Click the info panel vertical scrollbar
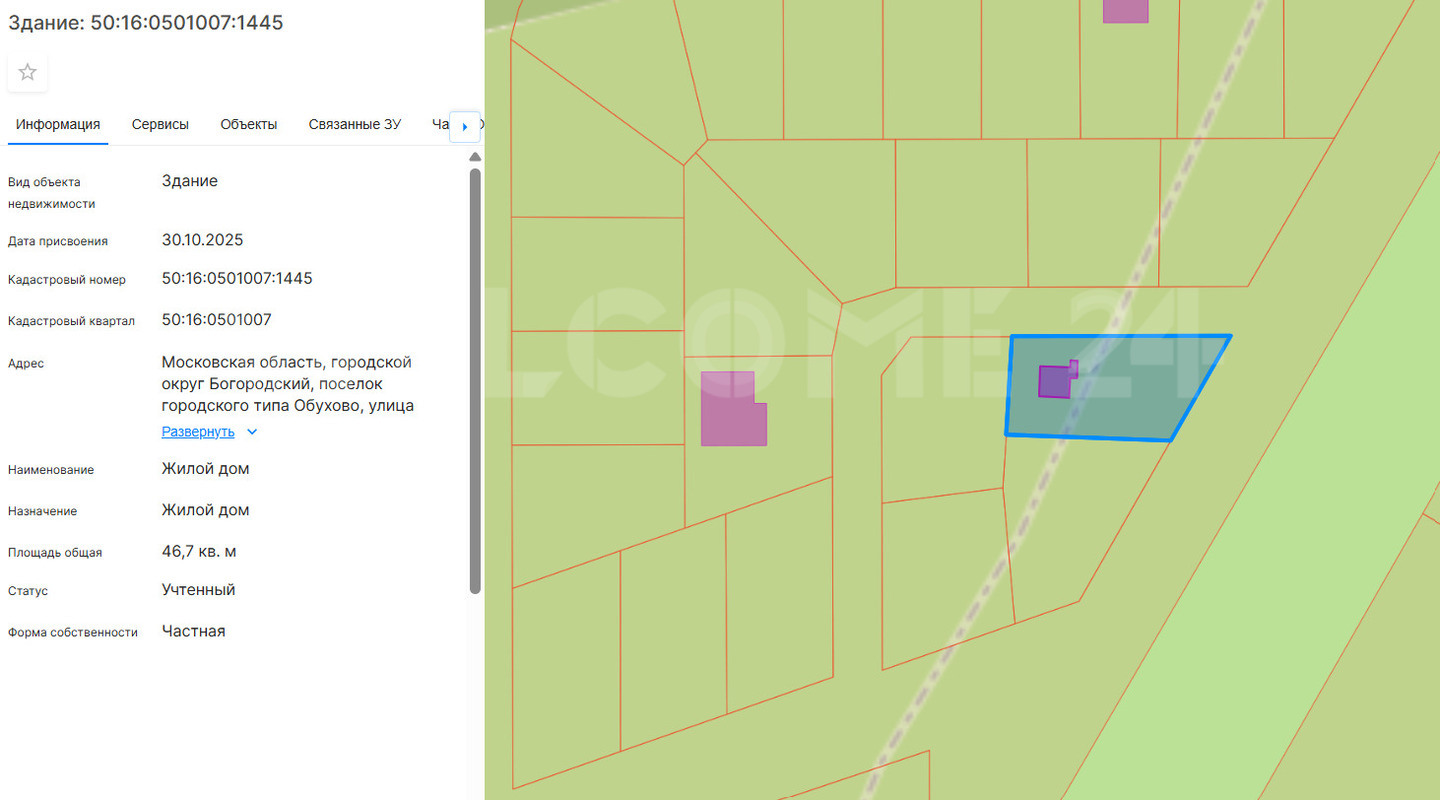This screenshot has width=1440, height=800. [x=475, y=380]
